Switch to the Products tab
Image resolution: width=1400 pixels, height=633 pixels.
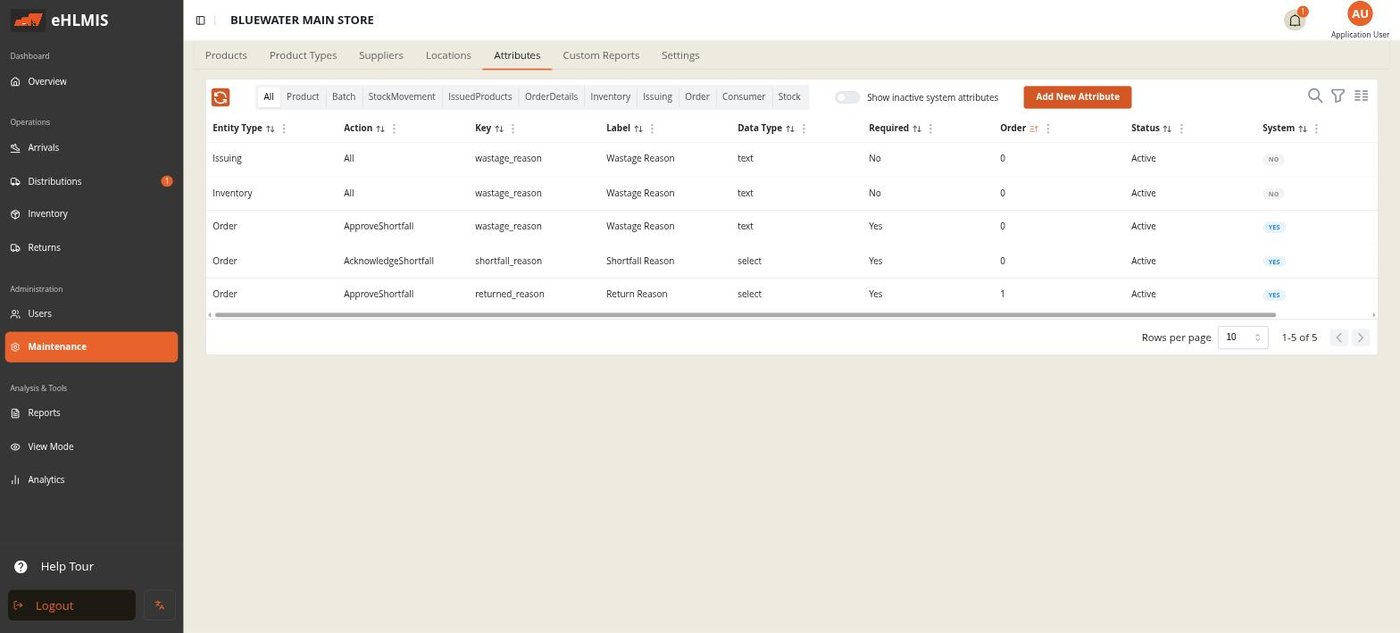[226, 55]
